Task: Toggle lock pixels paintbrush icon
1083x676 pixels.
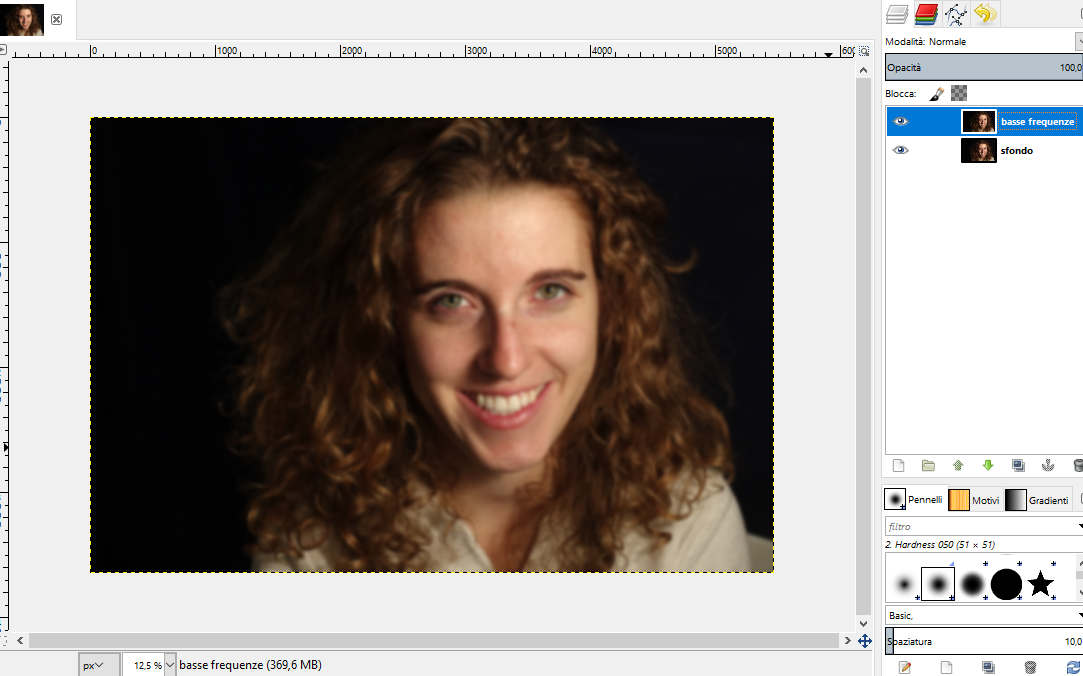Action: click(937, 93)
